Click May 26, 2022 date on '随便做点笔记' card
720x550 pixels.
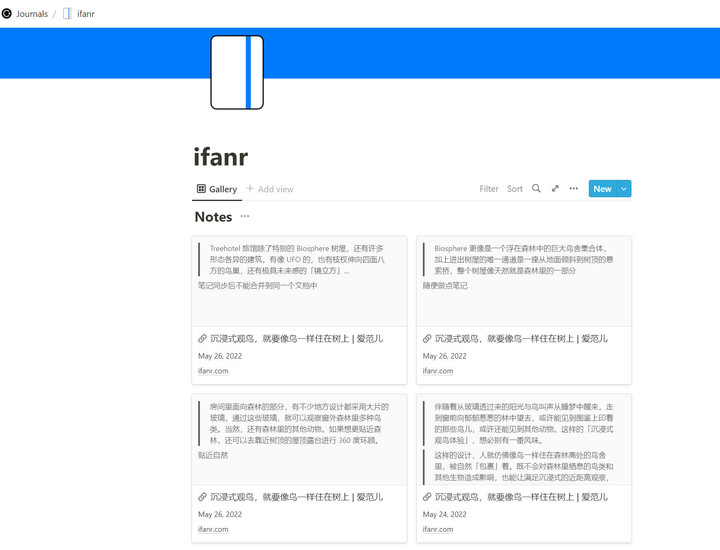444,356
